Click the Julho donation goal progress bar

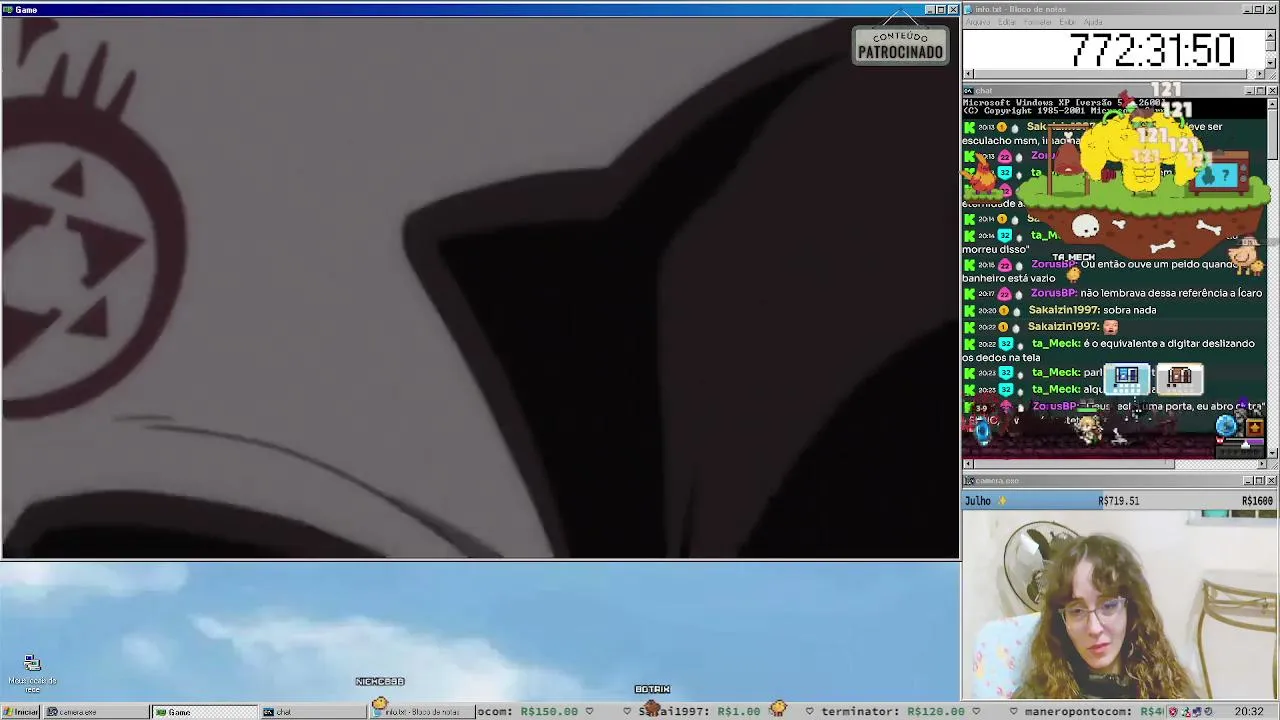[1119, 501]
